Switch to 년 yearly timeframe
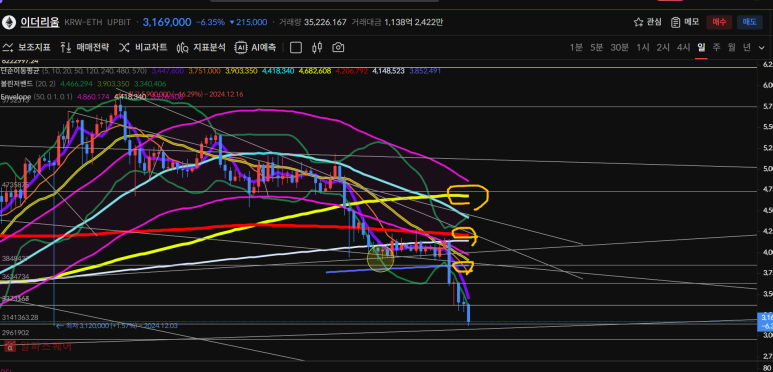773x372 pixels. click(747, 48)
